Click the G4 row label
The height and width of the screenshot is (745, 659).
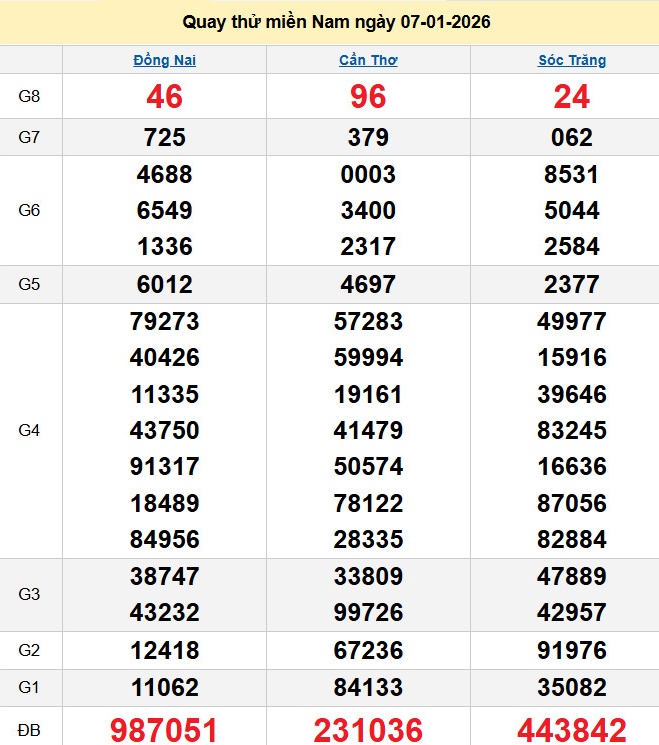(x=30, y=431)
